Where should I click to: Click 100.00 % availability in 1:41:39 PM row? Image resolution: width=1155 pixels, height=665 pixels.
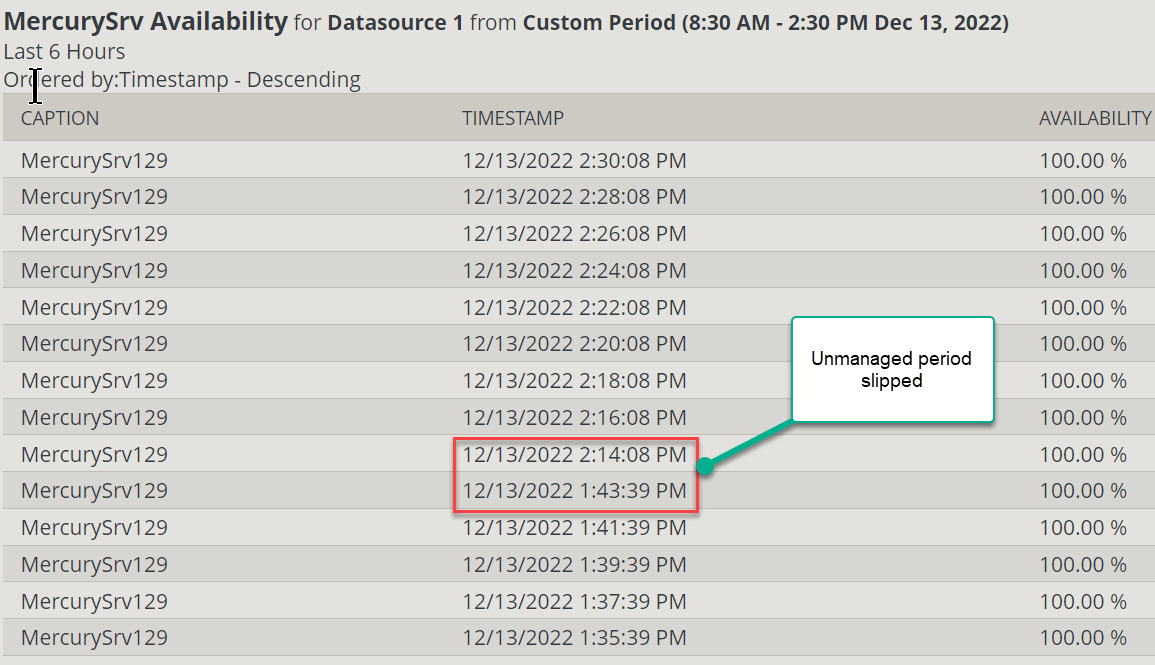1083,527
